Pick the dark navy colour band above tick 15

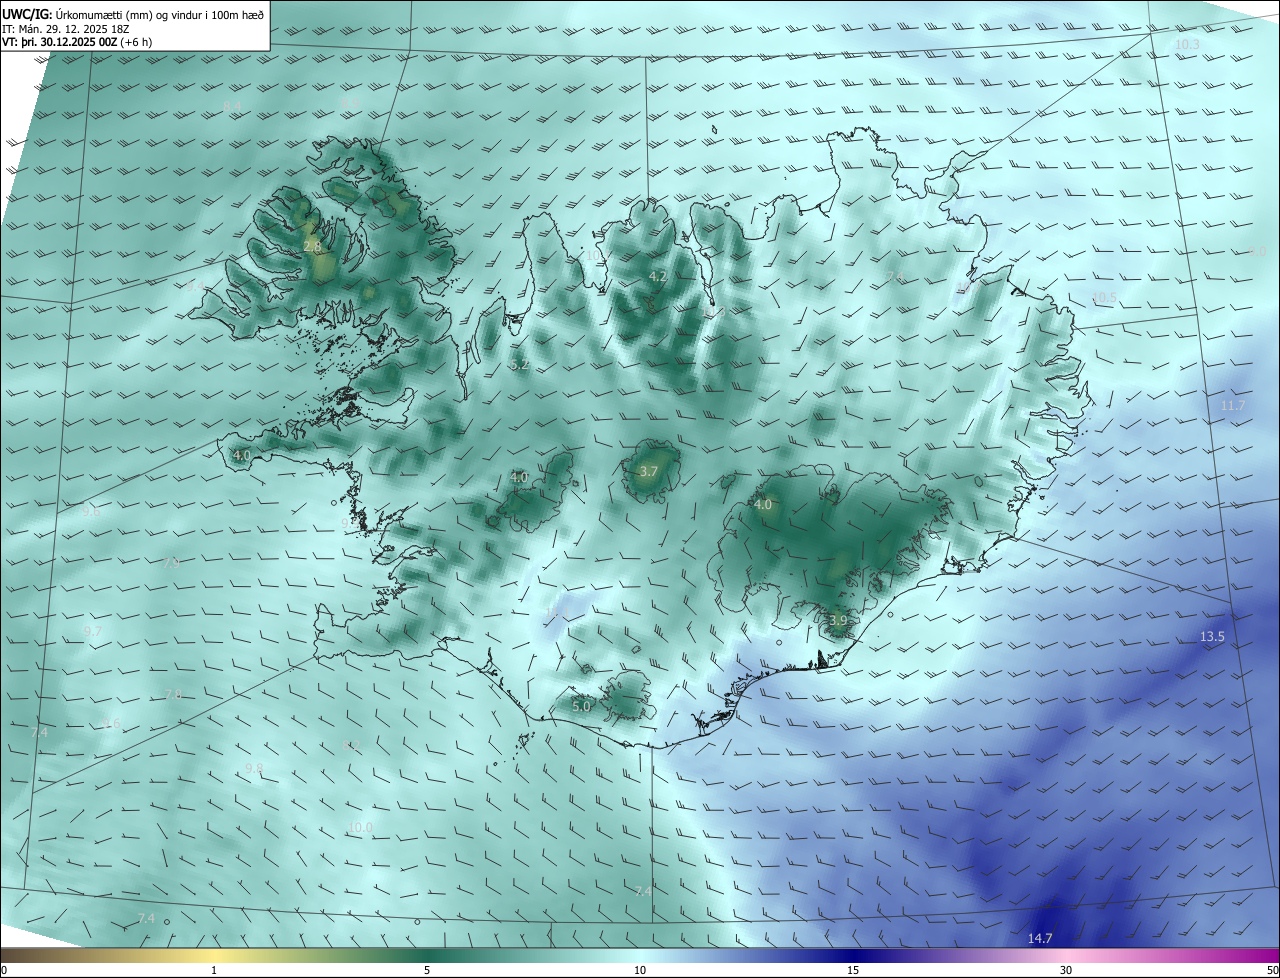click(x=853, y=955)
